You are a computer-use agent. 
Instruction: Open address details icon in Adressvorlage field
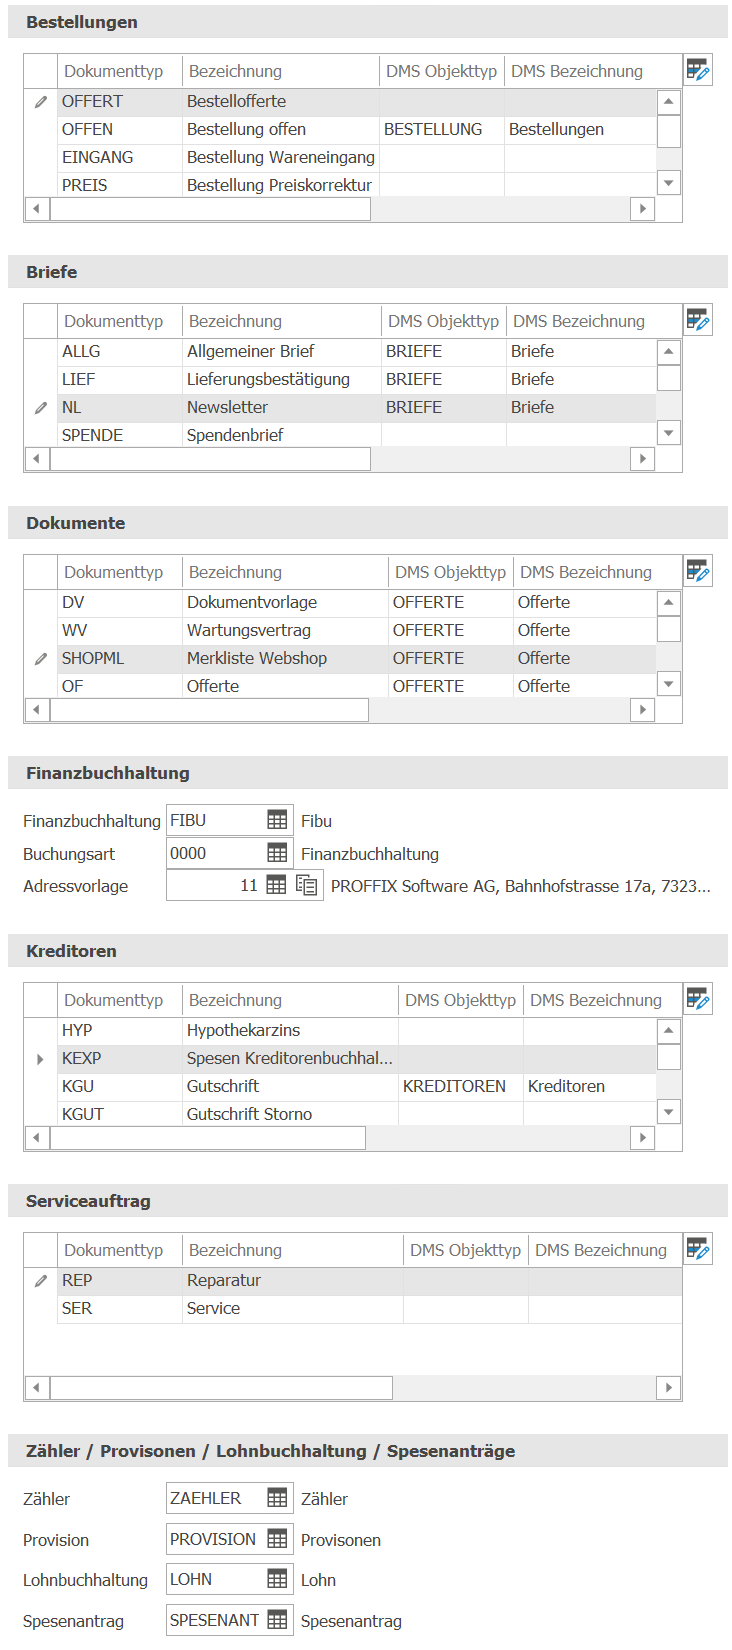tap(307, 885)
